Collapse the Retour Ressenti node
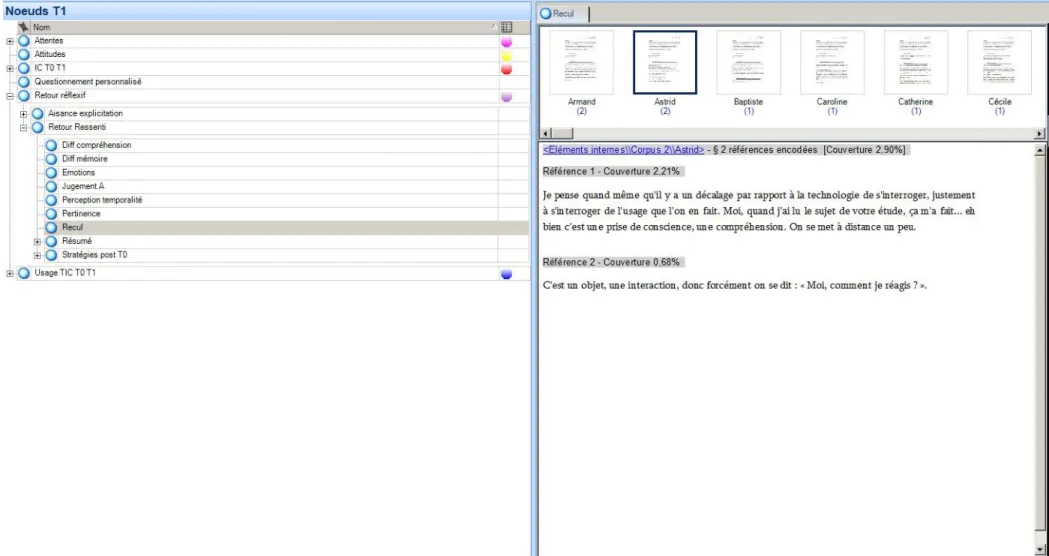 (23, 127)
